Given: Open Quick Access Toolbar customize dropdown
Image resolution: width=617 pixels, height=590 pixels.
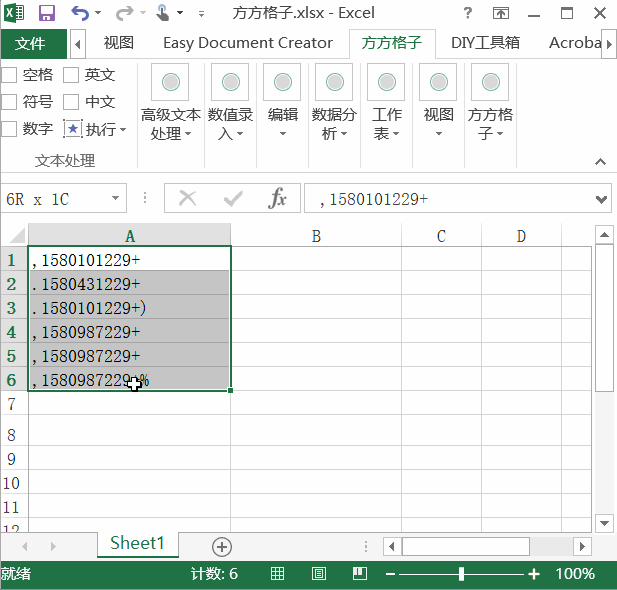Looking at the screenshot, I should tap(201, 14).
